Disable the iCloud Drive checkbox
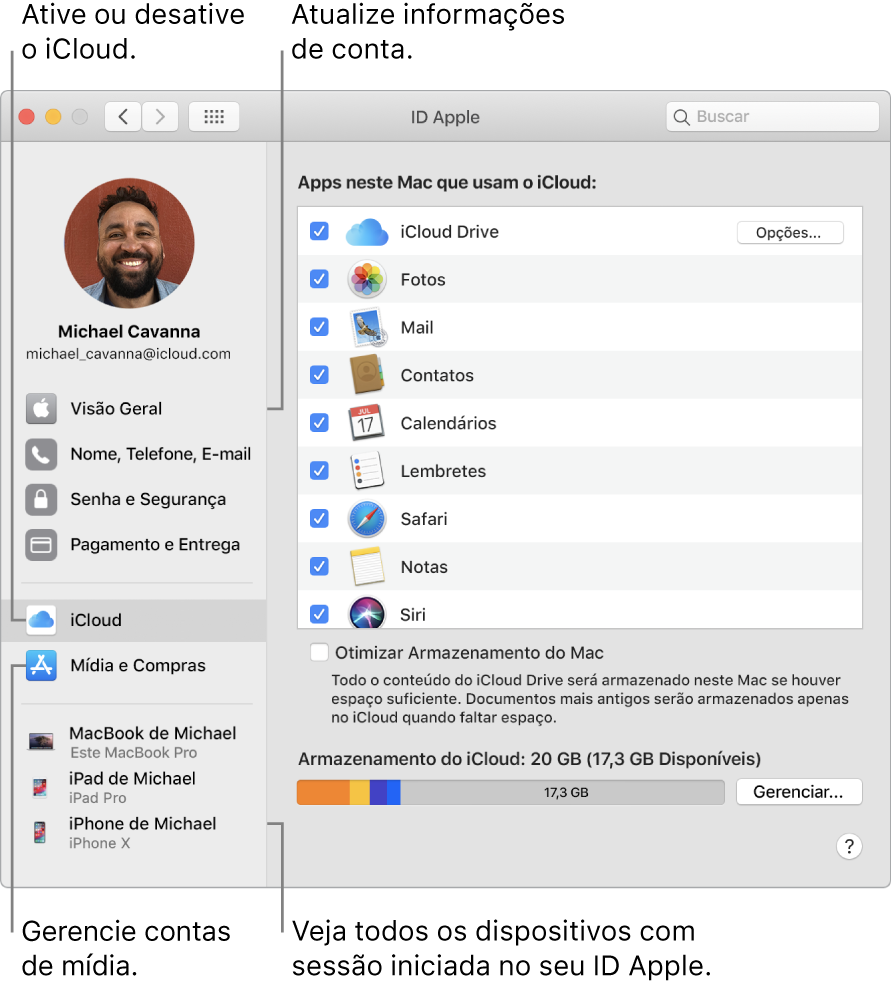Viewport: 891px width, 987px height. coord(319,231)
